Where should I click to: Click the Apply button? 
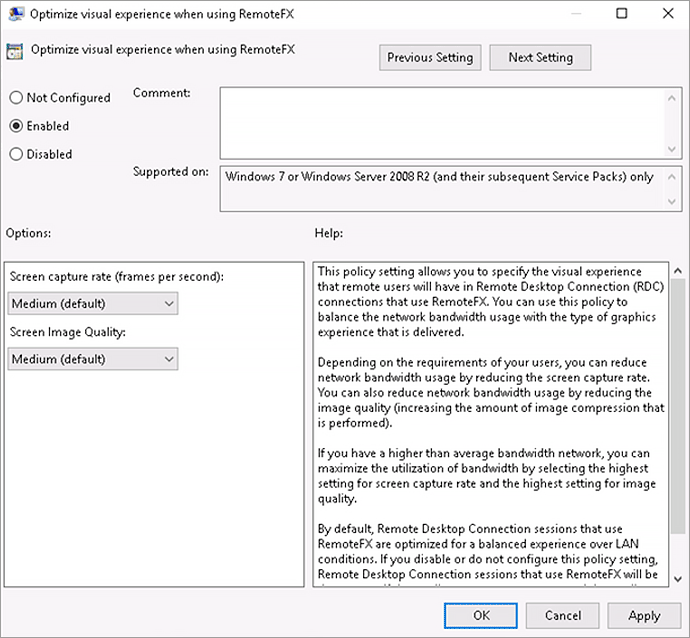(x=644, y=615)
